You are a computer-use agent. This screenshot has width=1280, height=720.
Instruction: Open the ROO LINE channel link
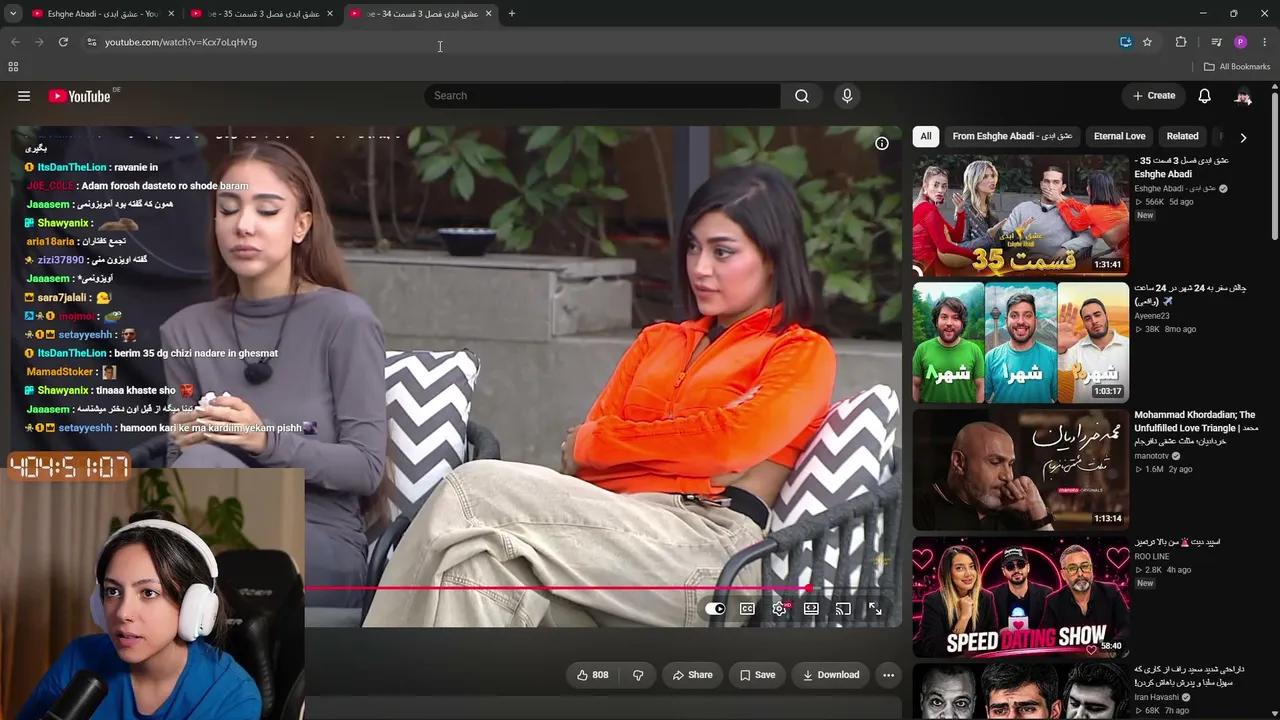[1151, 556]
